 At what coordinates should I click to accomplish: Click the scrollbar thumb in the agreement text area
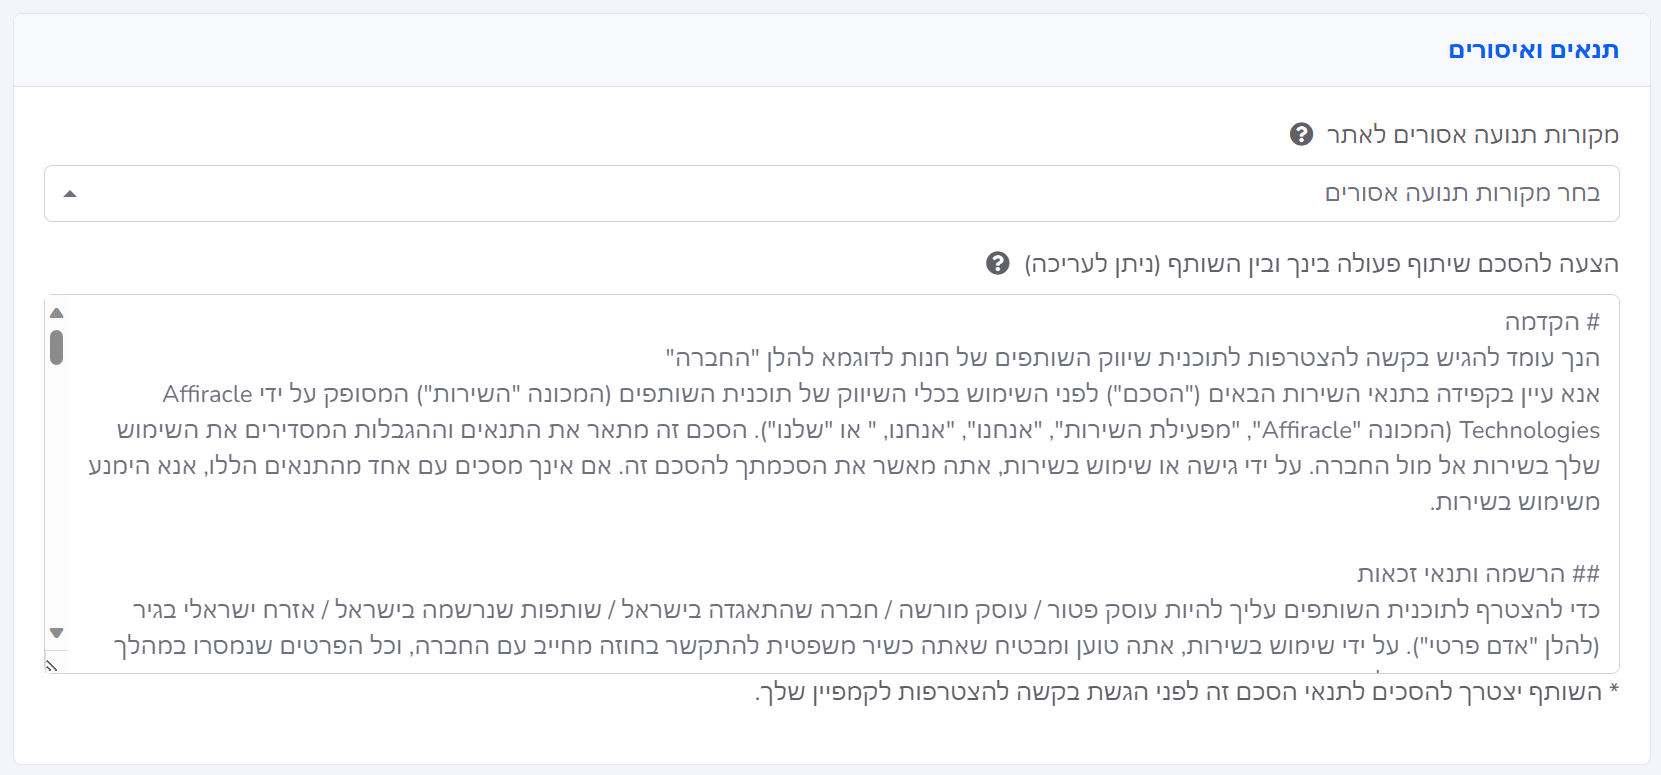57,348
